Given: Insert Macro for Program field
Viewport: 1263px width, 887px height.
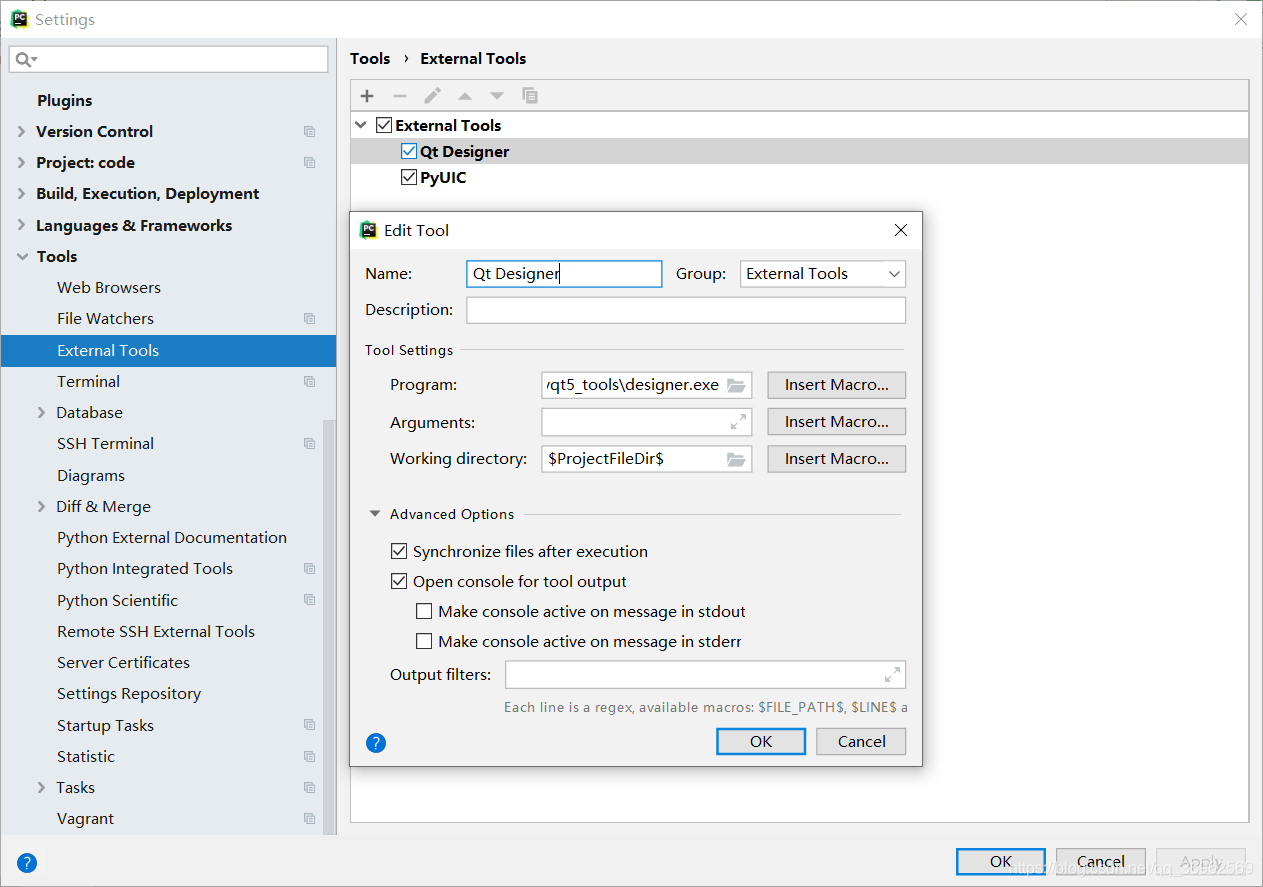Looking at the screenshot, I should tap(837, 385).
